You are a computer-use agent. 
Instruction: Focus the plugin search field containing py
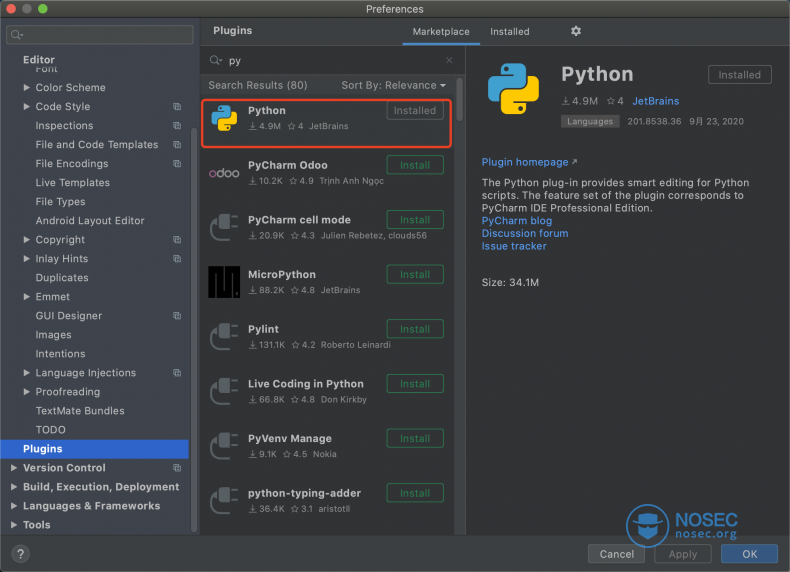point(333,60)
